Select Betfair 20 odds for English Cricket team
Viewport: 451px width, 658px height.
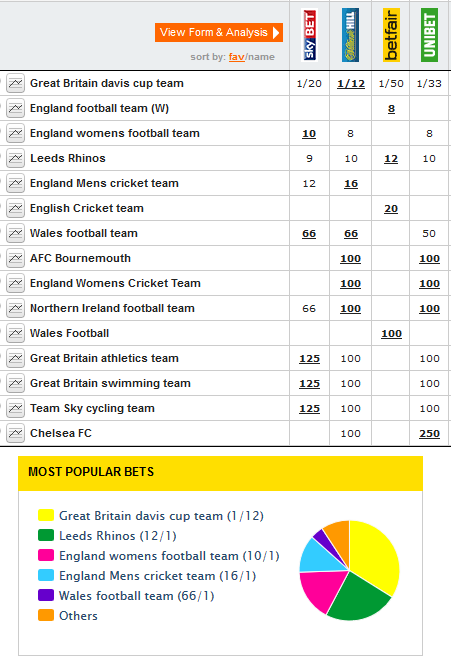[391, 209]
